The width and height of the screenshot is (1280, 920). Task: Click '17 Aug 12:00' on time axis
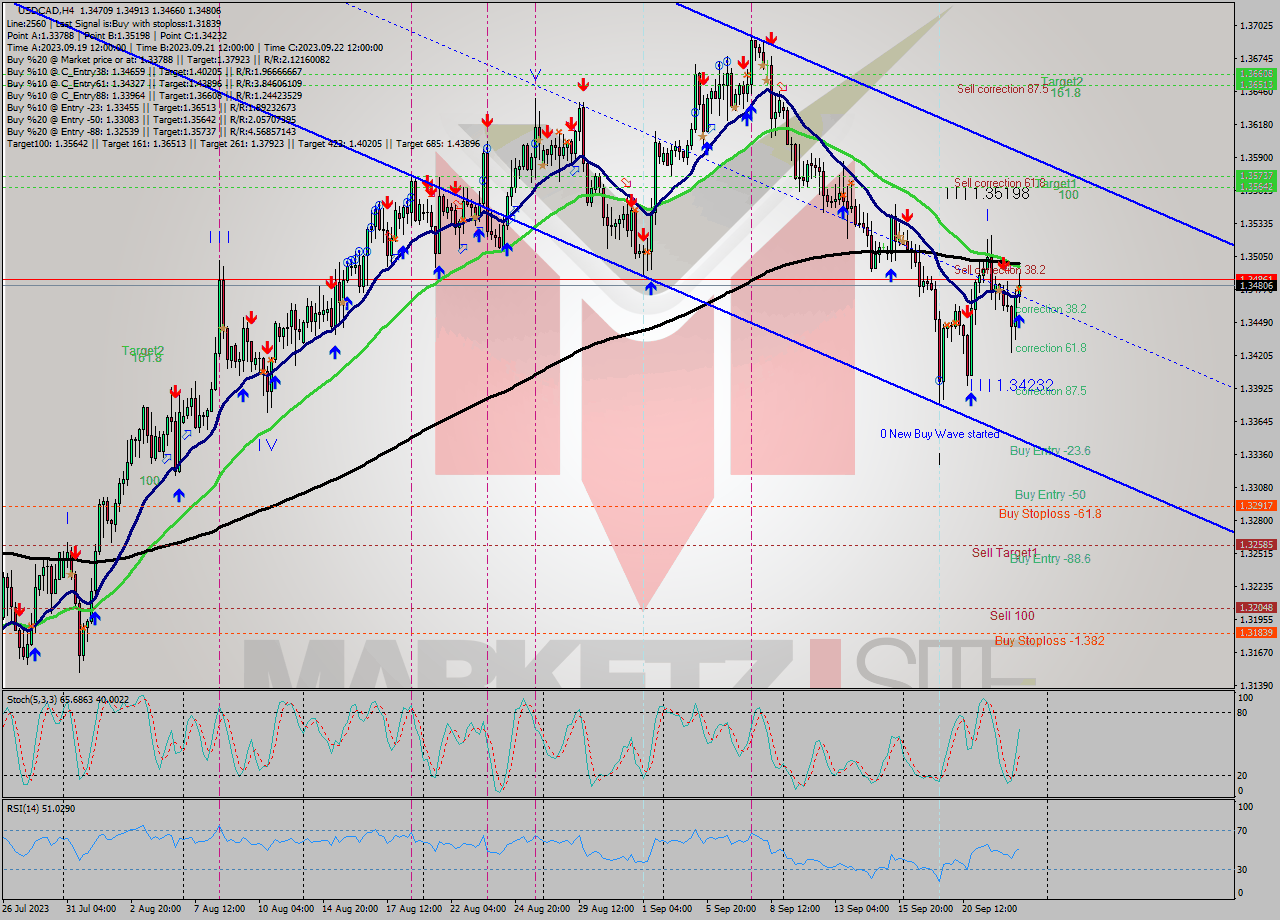pos(414,909)
